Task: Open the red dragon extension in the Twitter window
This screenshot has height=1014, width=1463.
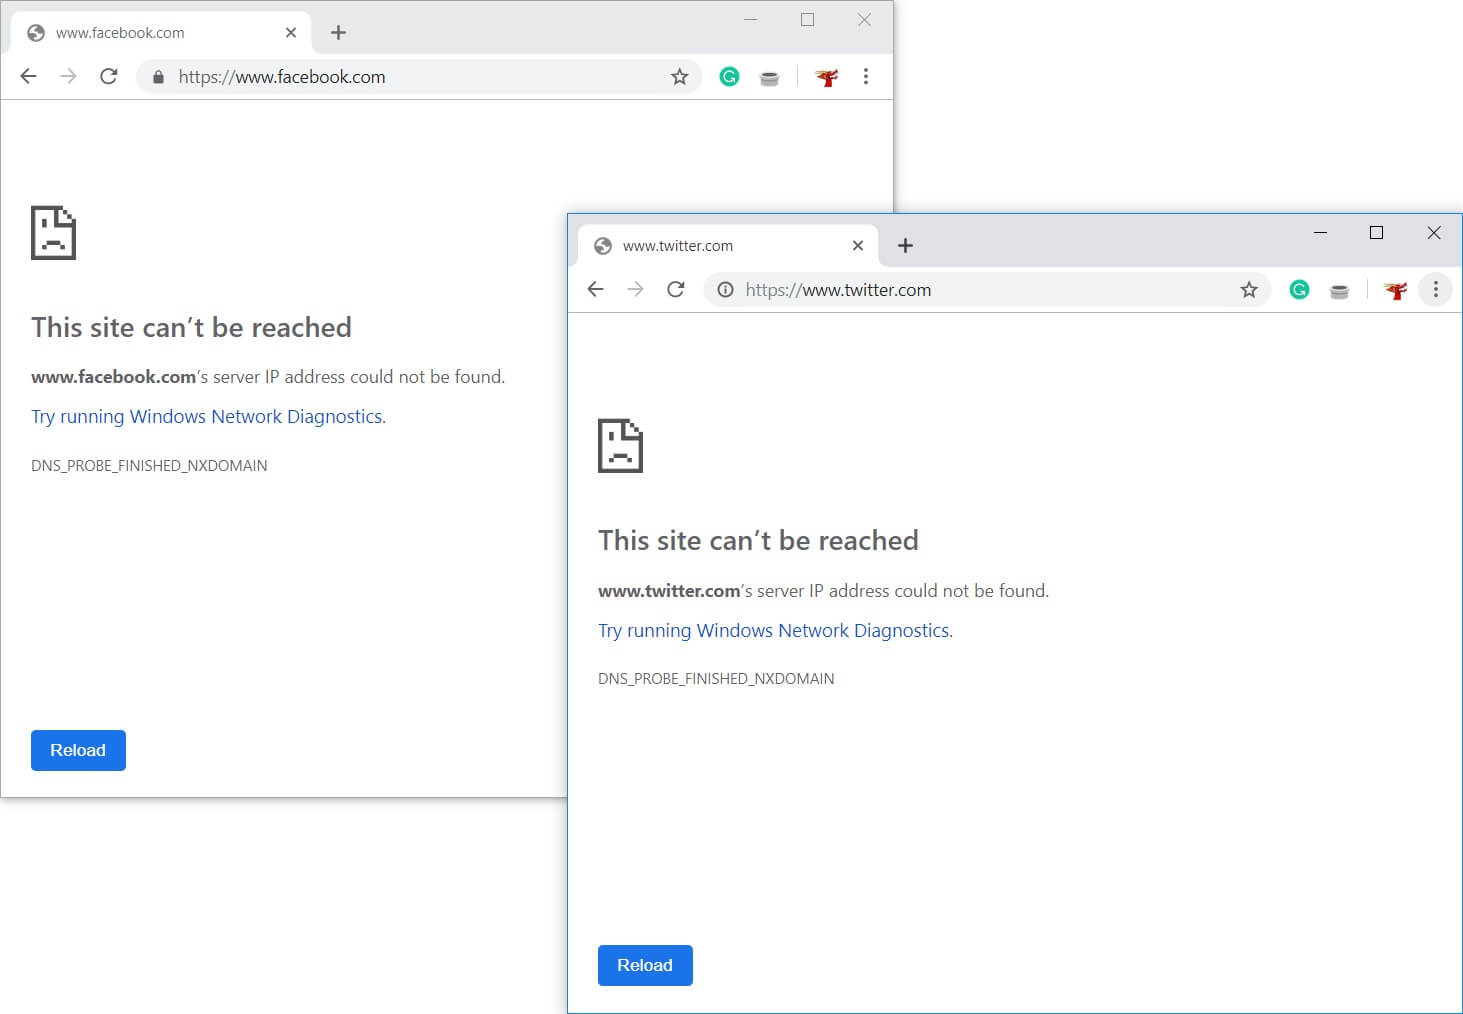Action: [1395, 289]
